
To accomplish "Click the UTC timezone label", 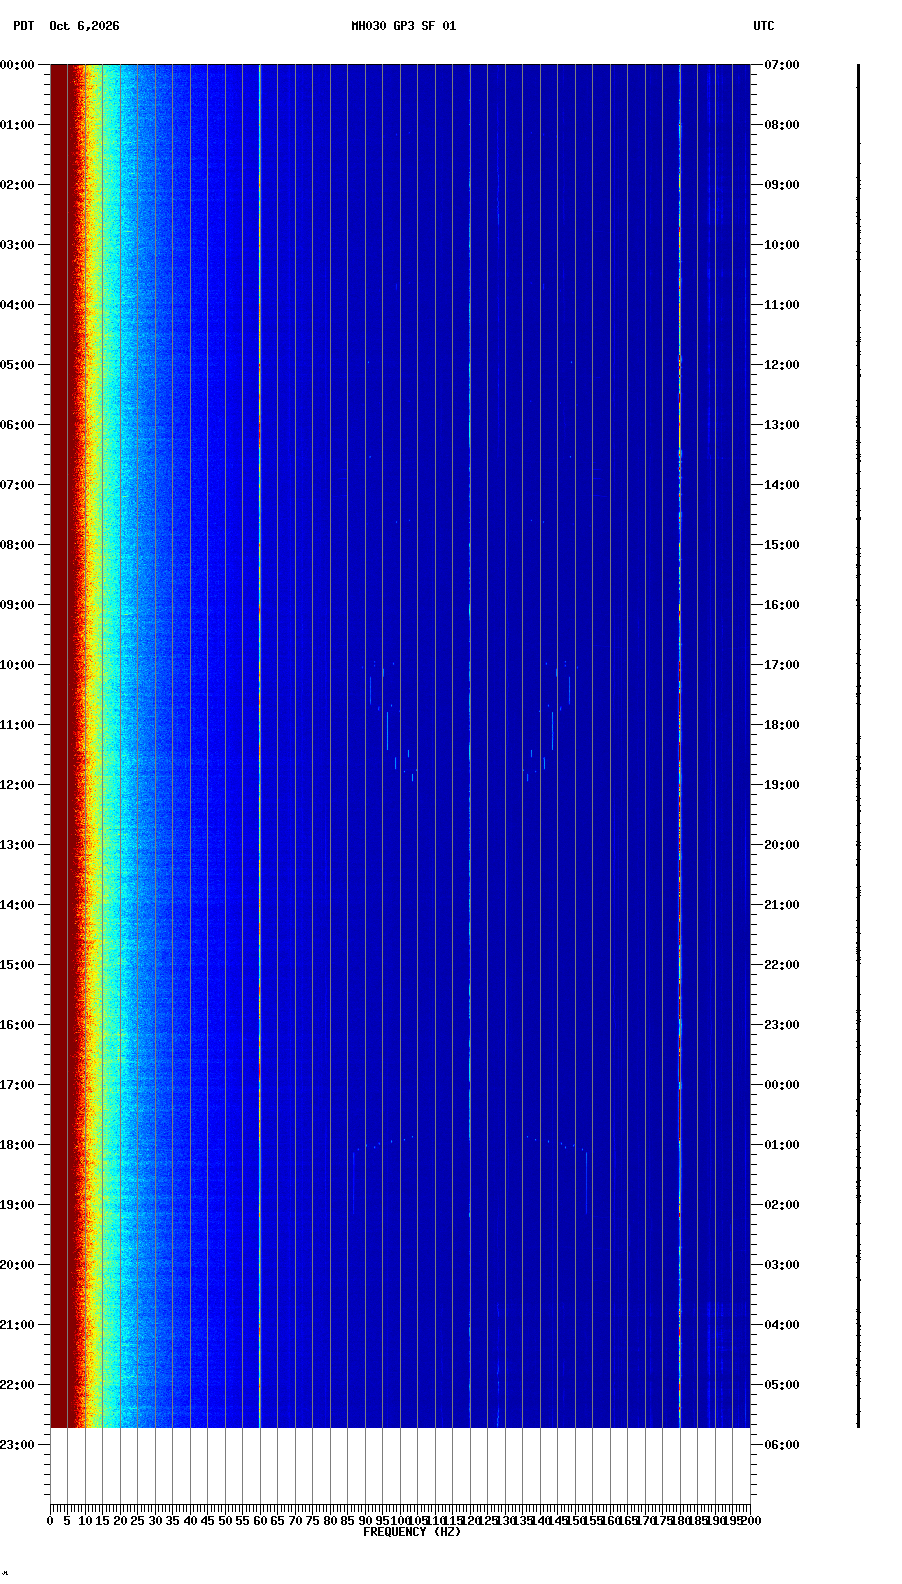I will pos(764,26).
